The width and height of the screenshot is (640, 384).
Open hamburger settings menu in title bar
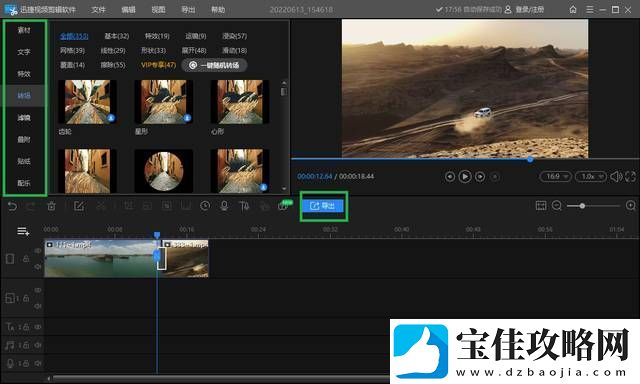(590, 9)
